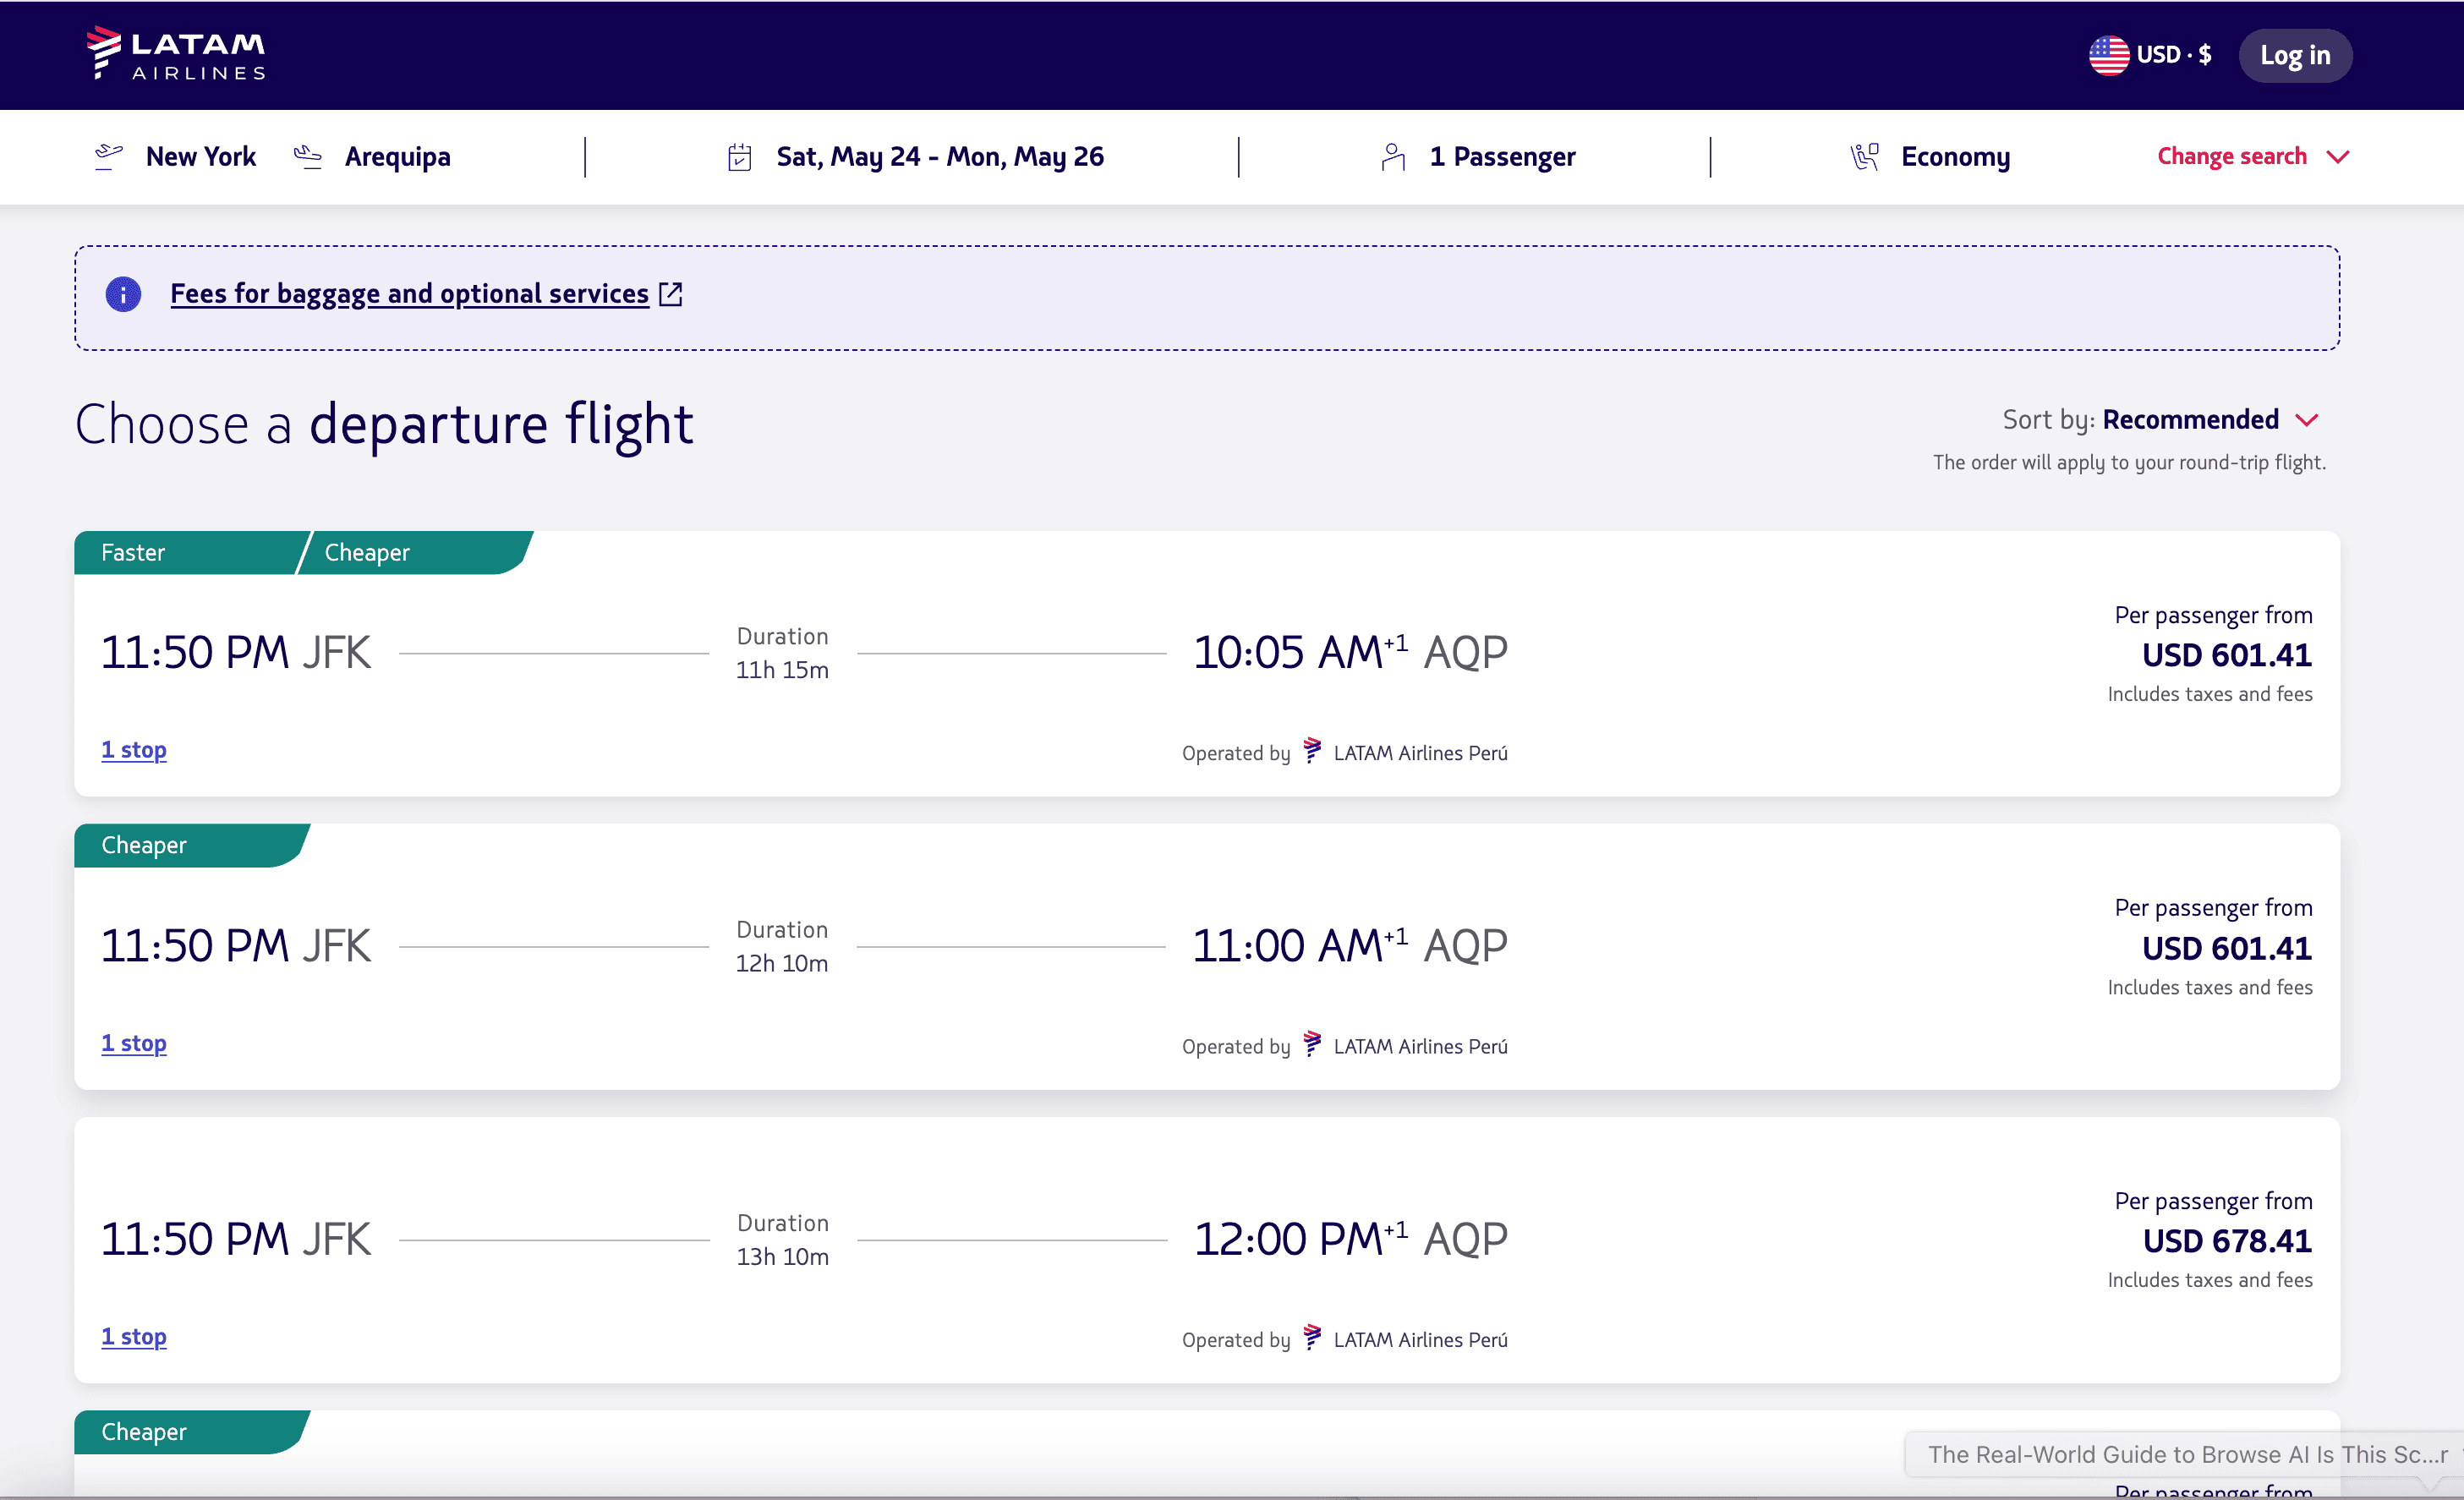This screenshot has width=2464, height=1500.
Task: Click the cabin seat icon
Action: (1864, 157)
